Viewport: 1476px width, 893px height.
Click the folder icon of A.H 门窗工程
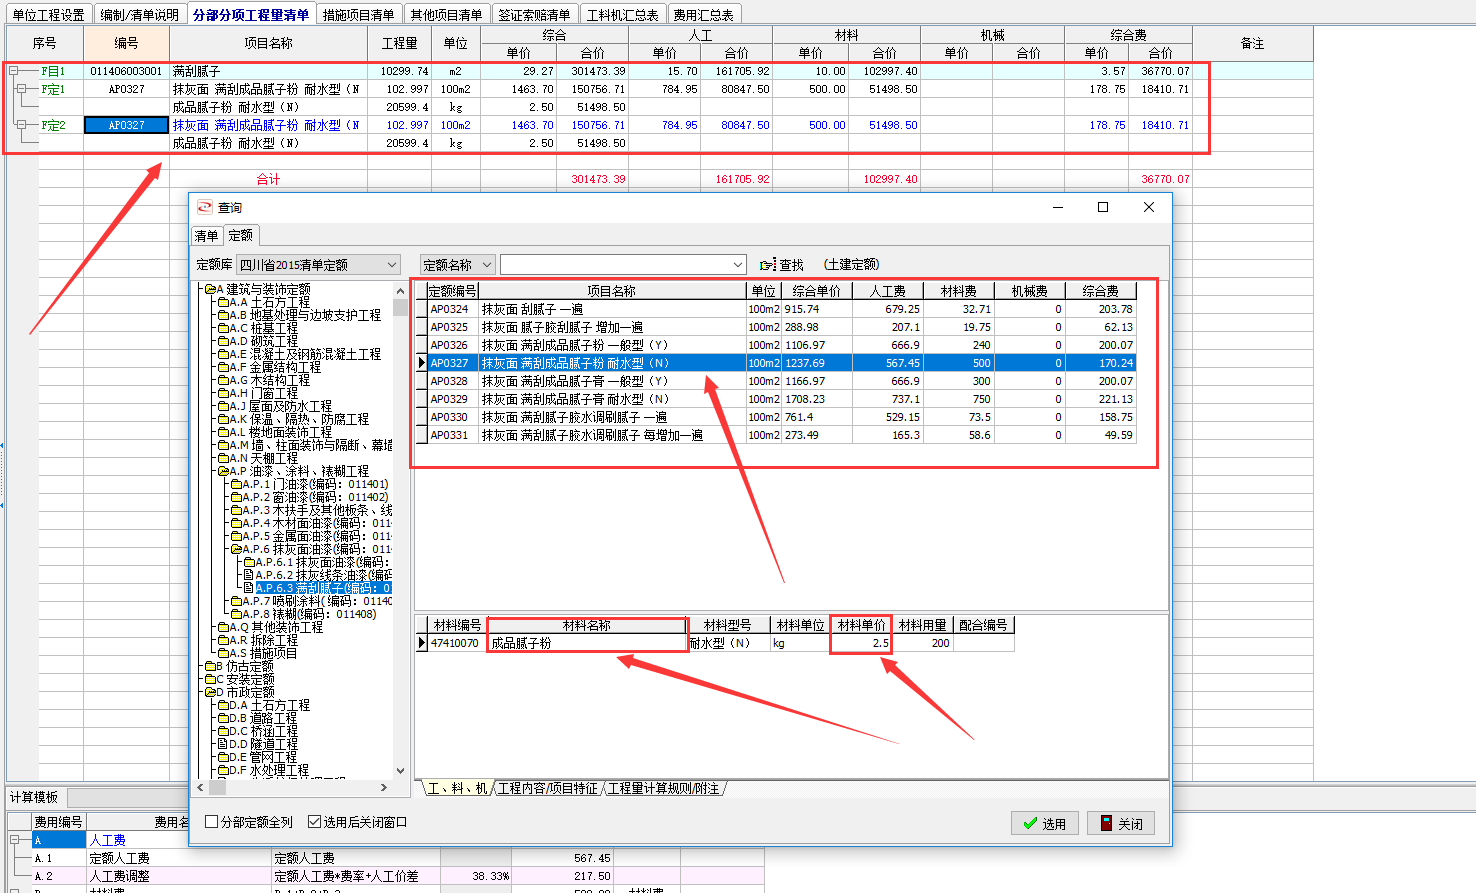tap(224, 393)
